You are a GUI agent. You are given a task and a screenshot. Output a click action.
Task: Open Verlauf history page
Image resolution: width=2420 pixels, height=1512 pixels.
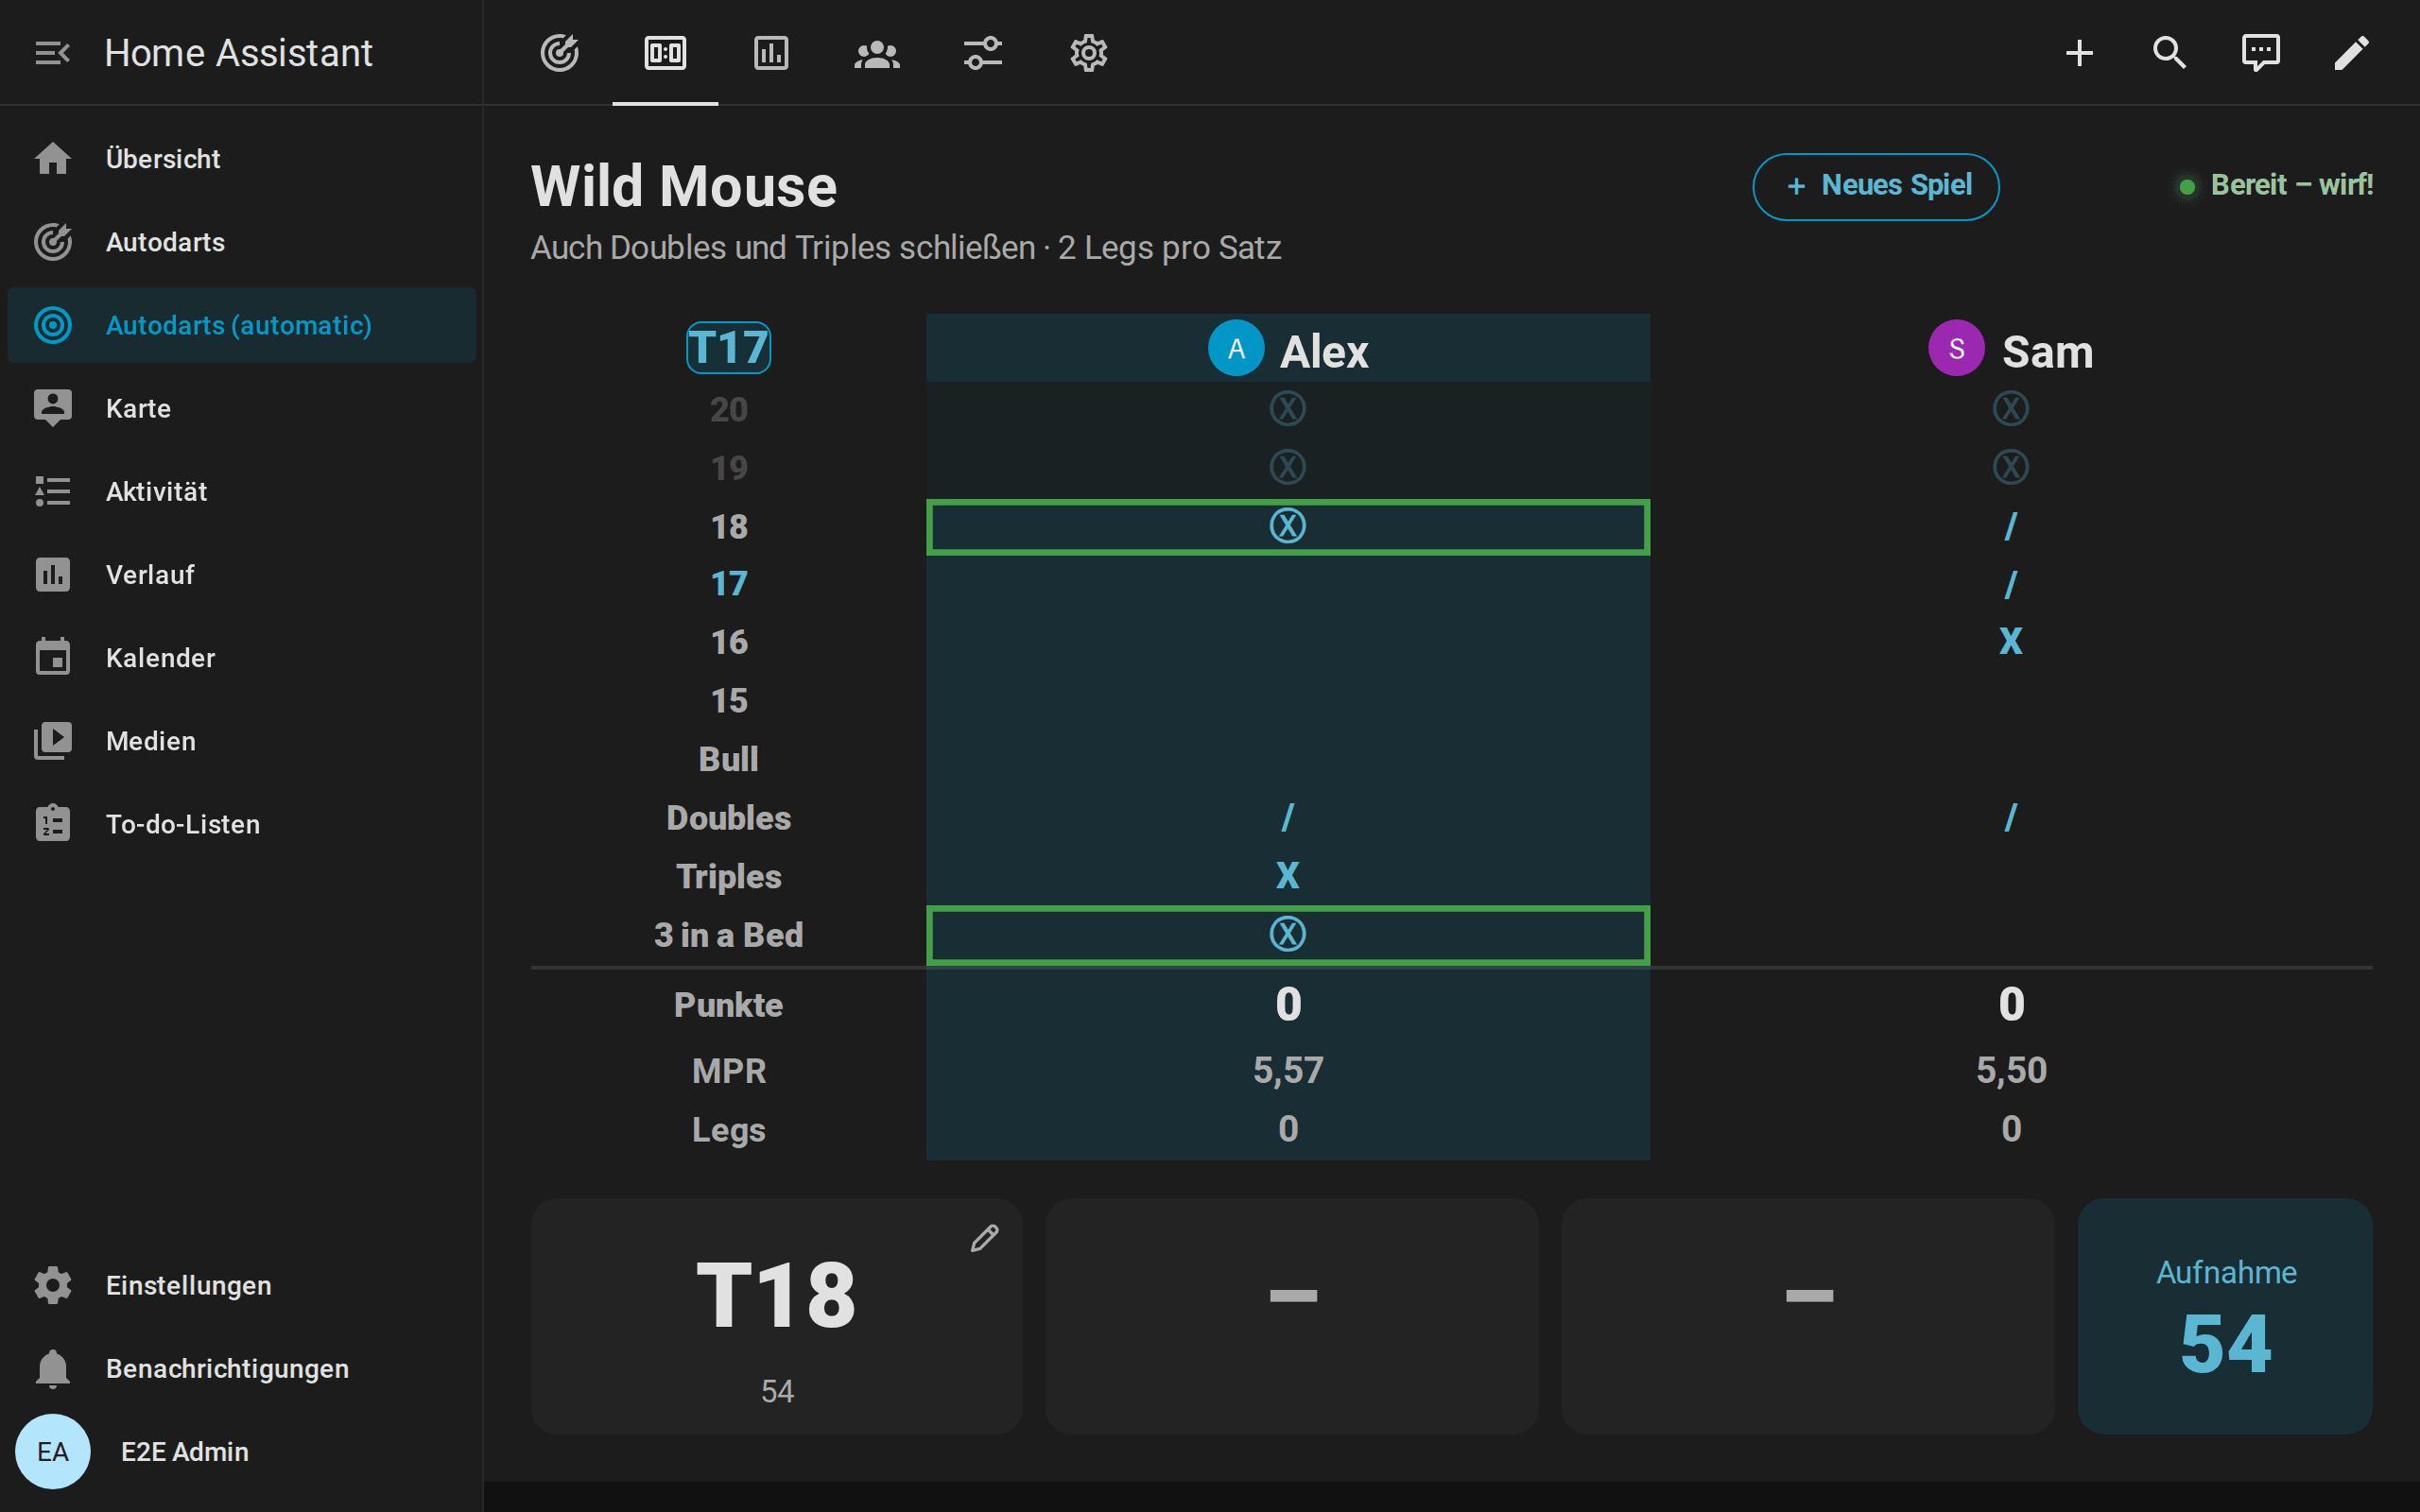(x=242, y=574)
